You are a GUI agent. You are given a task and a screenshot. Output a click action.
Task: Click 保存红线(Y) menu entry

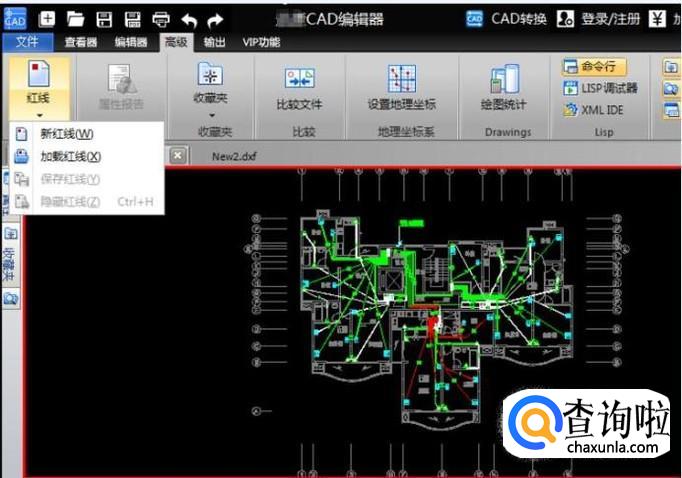point(87,179)
